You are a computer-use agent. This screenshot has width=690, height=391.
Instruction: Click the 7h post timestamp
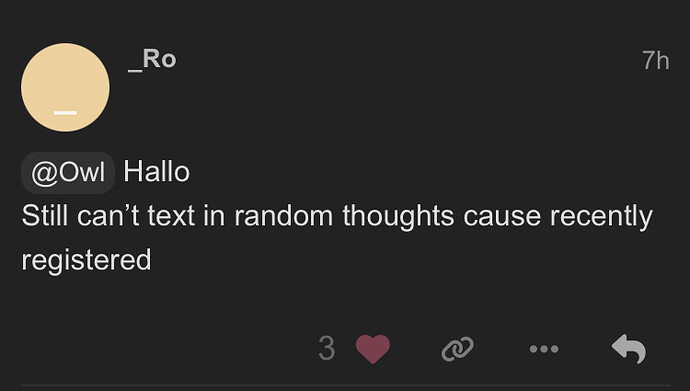655,60
